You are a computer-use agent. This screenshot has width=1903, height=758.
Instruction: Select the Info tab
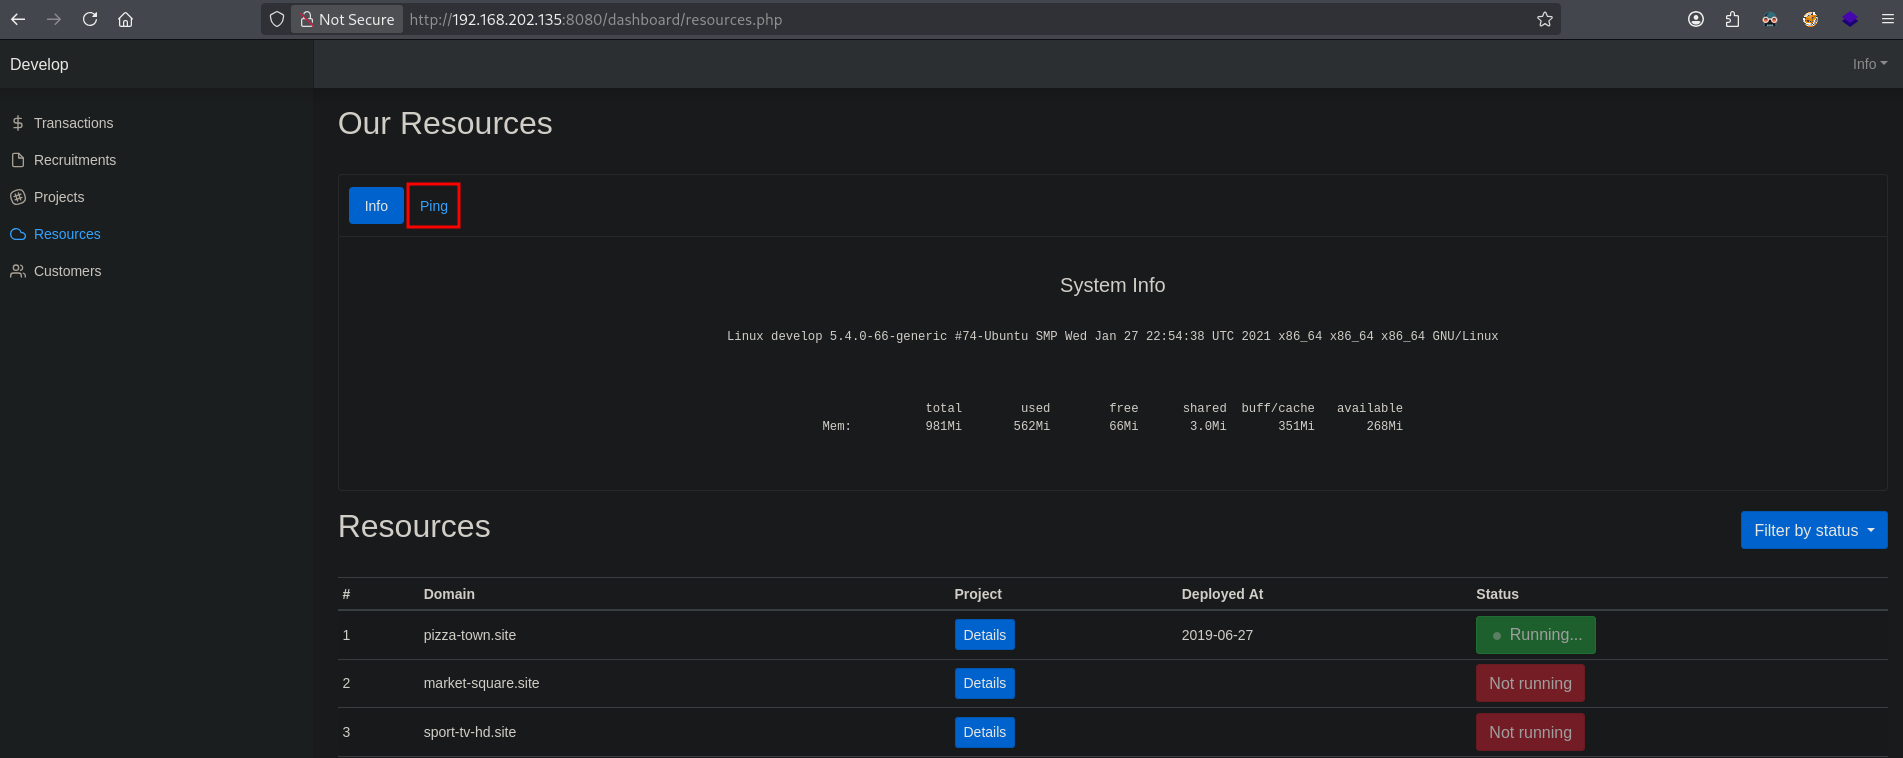[x=376, y=206]
